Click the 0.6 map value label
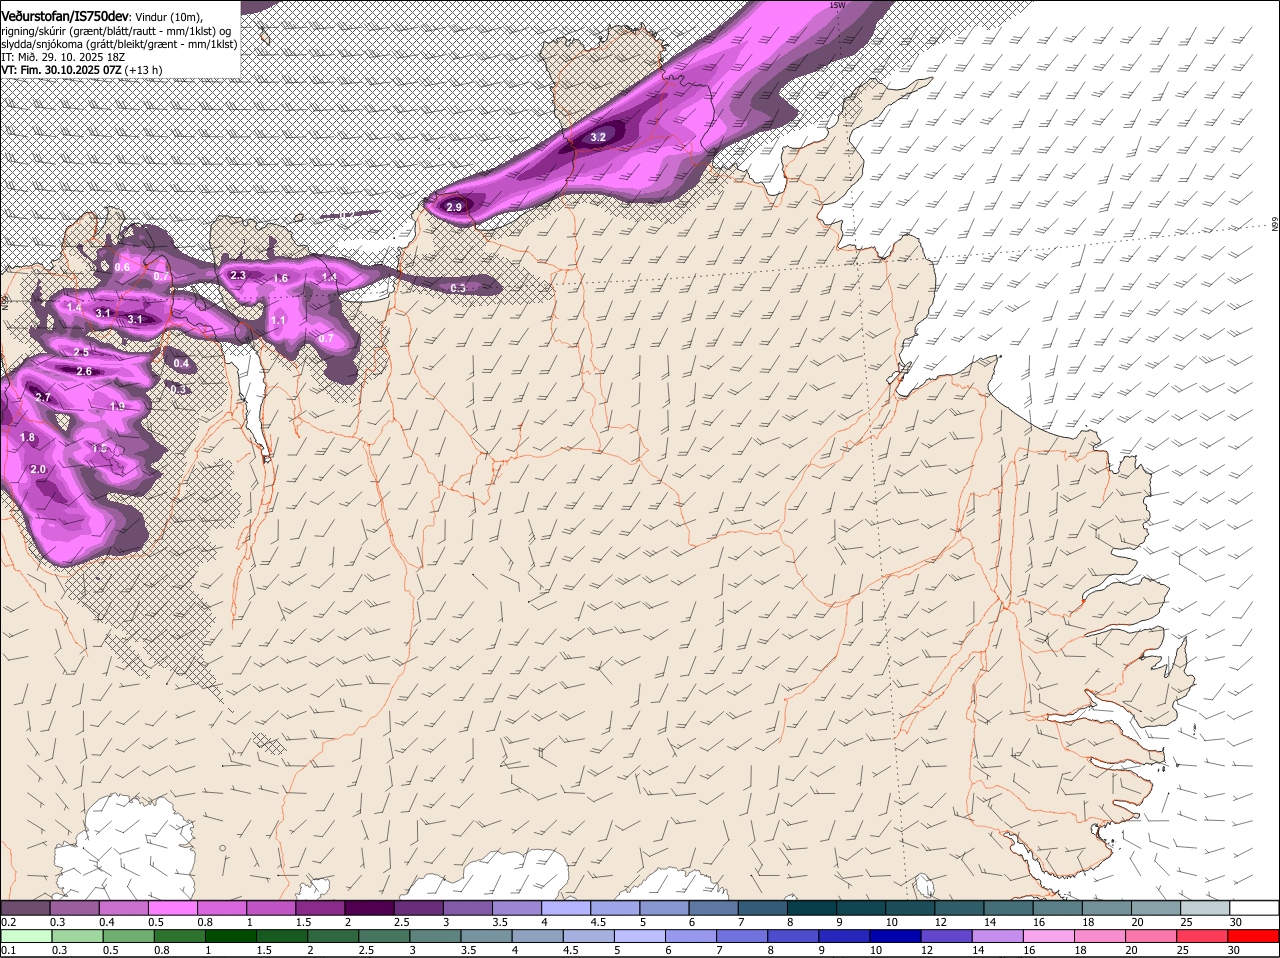1280x958 pixels. point(122,267)
